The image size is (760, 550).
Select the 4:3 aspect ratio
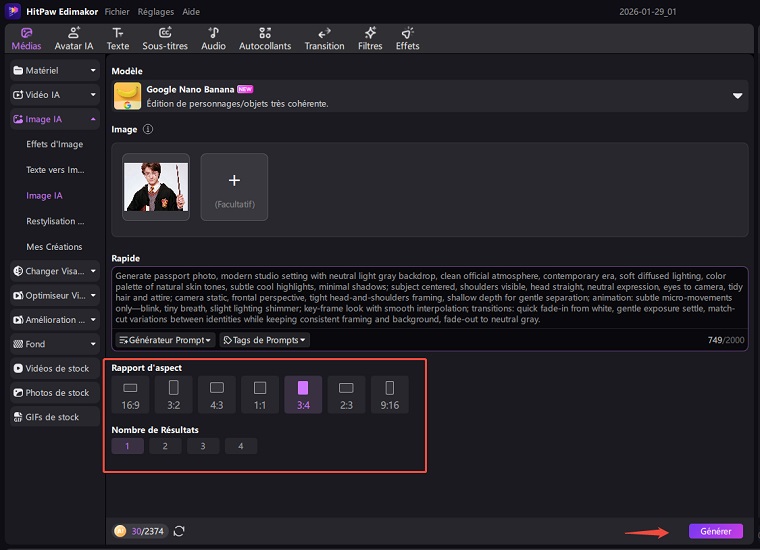tap(217, 395)
